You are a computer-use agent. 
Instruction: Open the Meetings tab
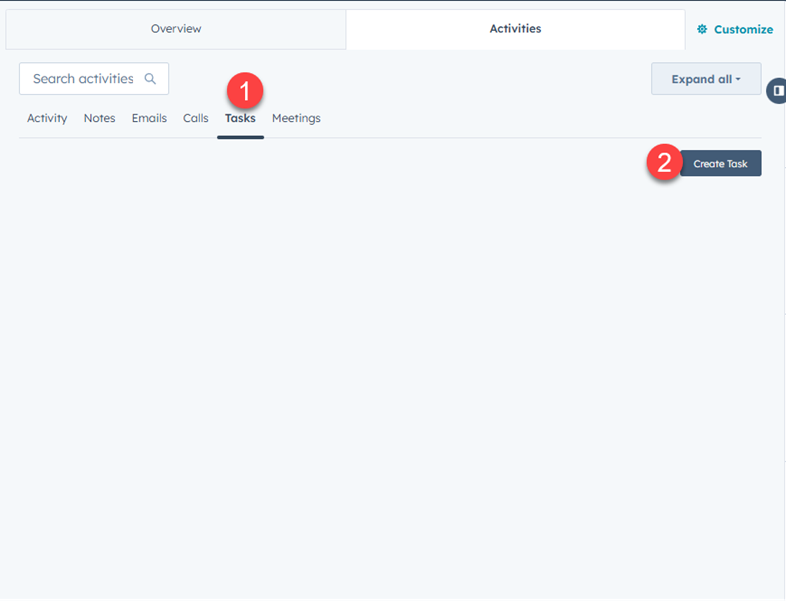tap(296, 118)
